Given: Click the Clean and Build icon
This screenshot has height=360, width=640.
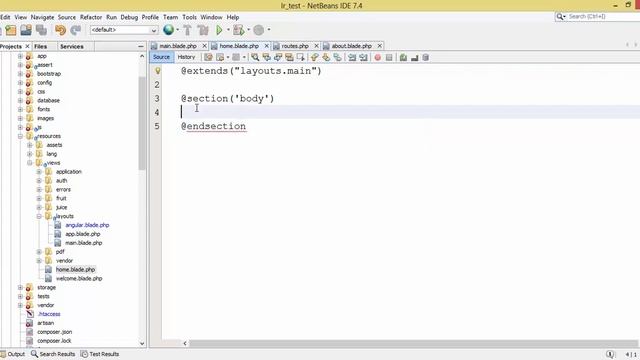Looking at the screenshot, I should (203, 30).
